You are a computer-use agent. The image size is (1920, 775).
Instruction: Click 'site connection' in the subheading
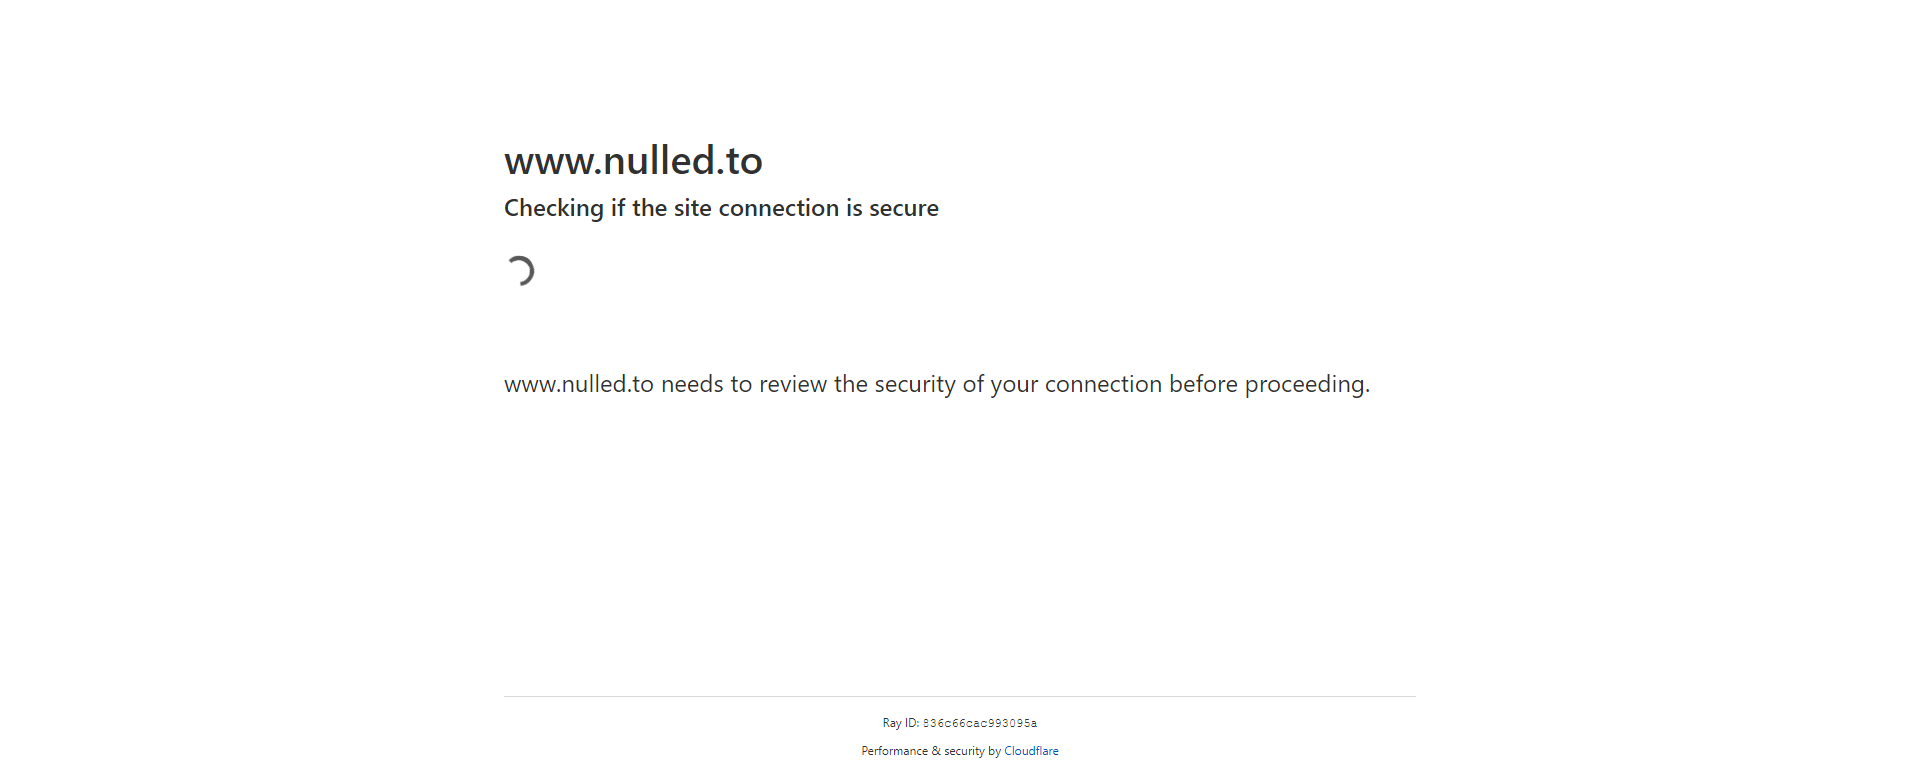[756, 208]
